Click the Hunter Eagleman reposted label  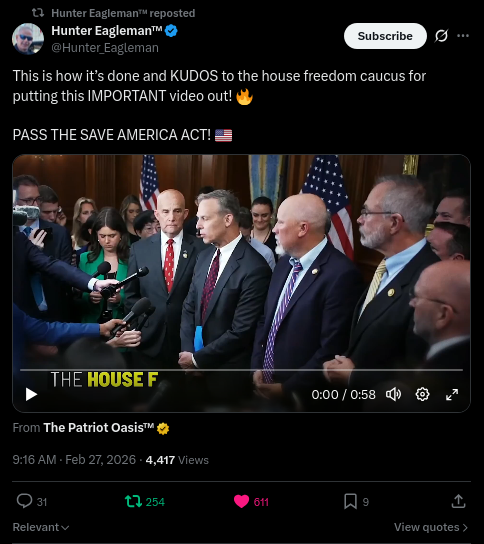pos(123,13)
